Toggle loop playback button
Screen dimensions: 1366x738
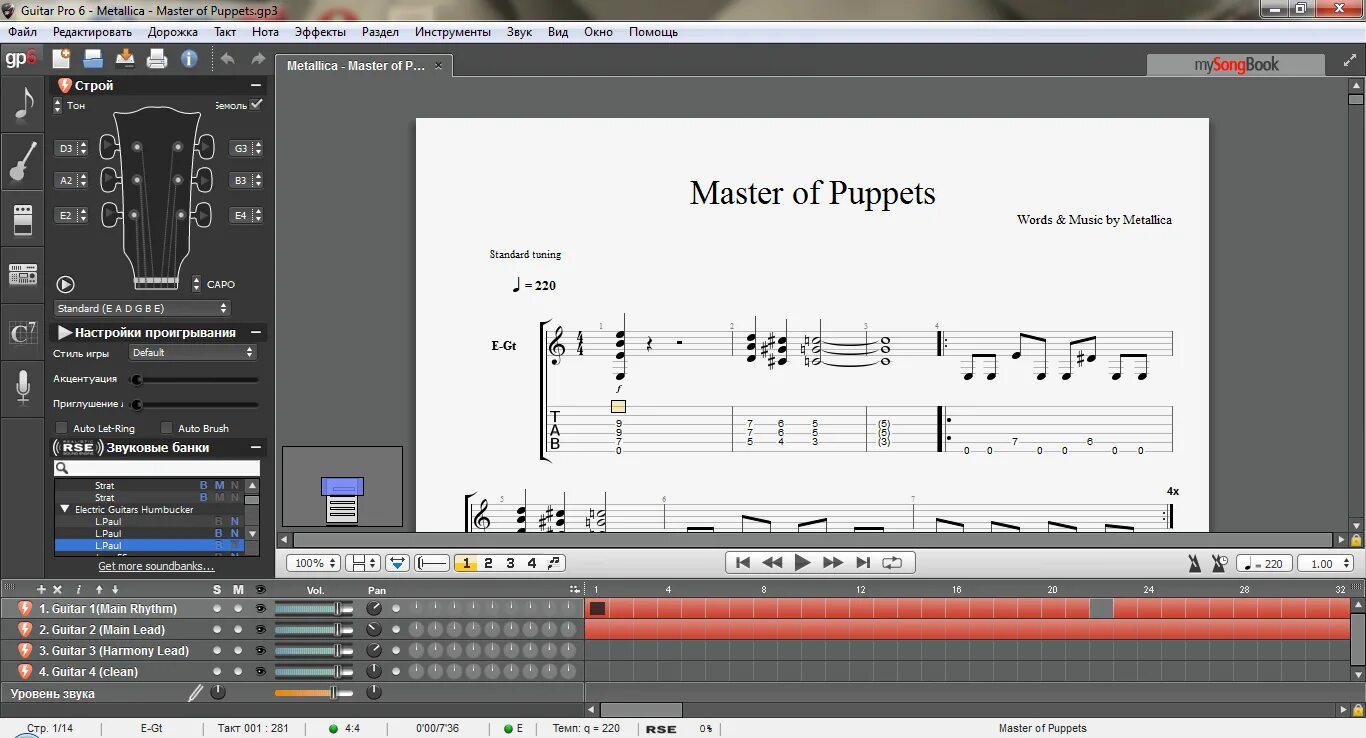tap(891, 563)
